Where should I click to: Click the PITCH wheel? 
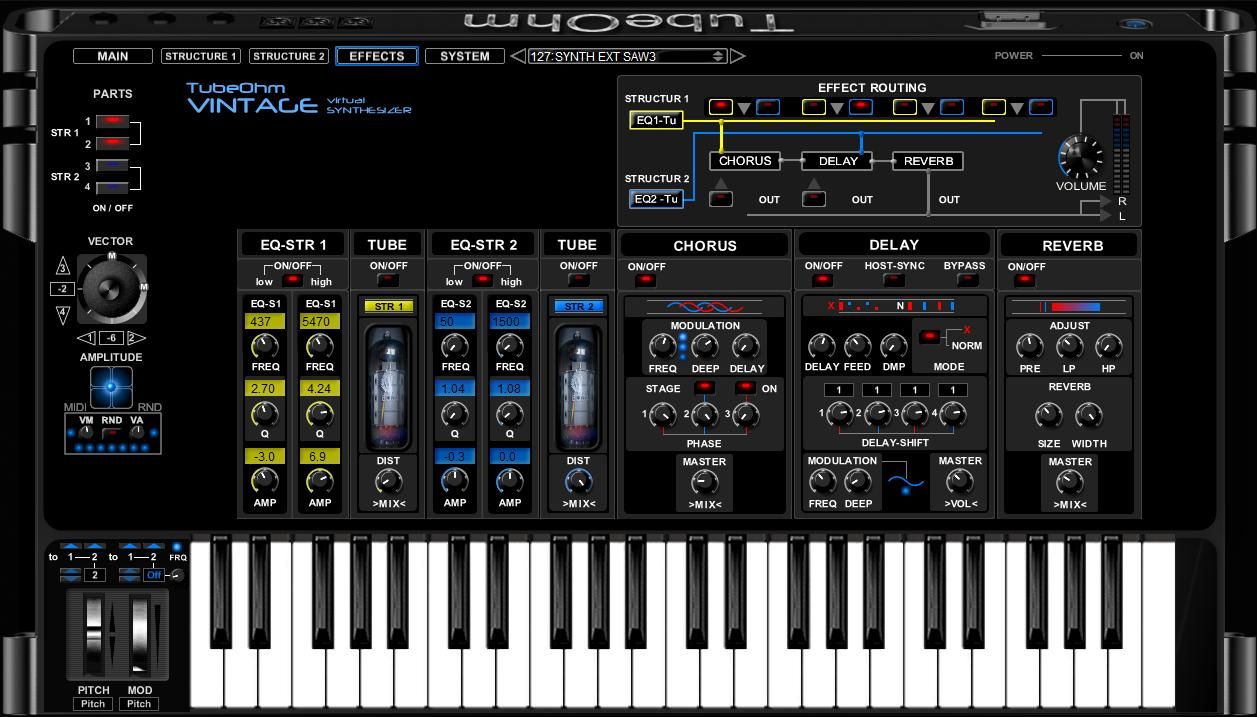[93, 637]
